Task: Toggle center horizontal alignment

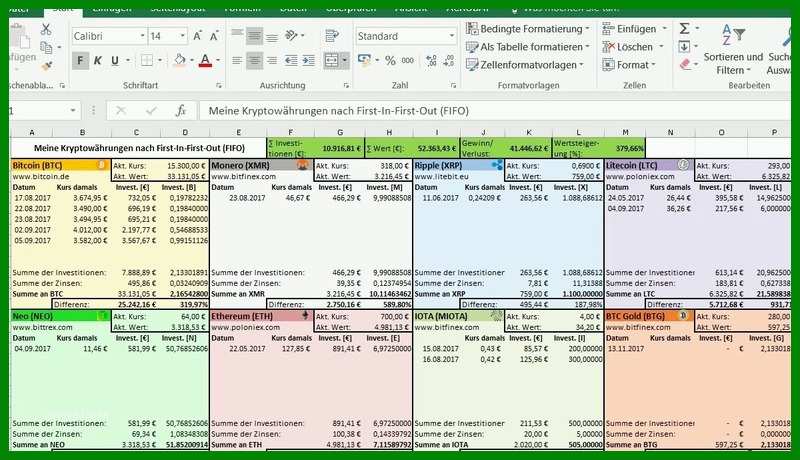Action: click(255, 61)
